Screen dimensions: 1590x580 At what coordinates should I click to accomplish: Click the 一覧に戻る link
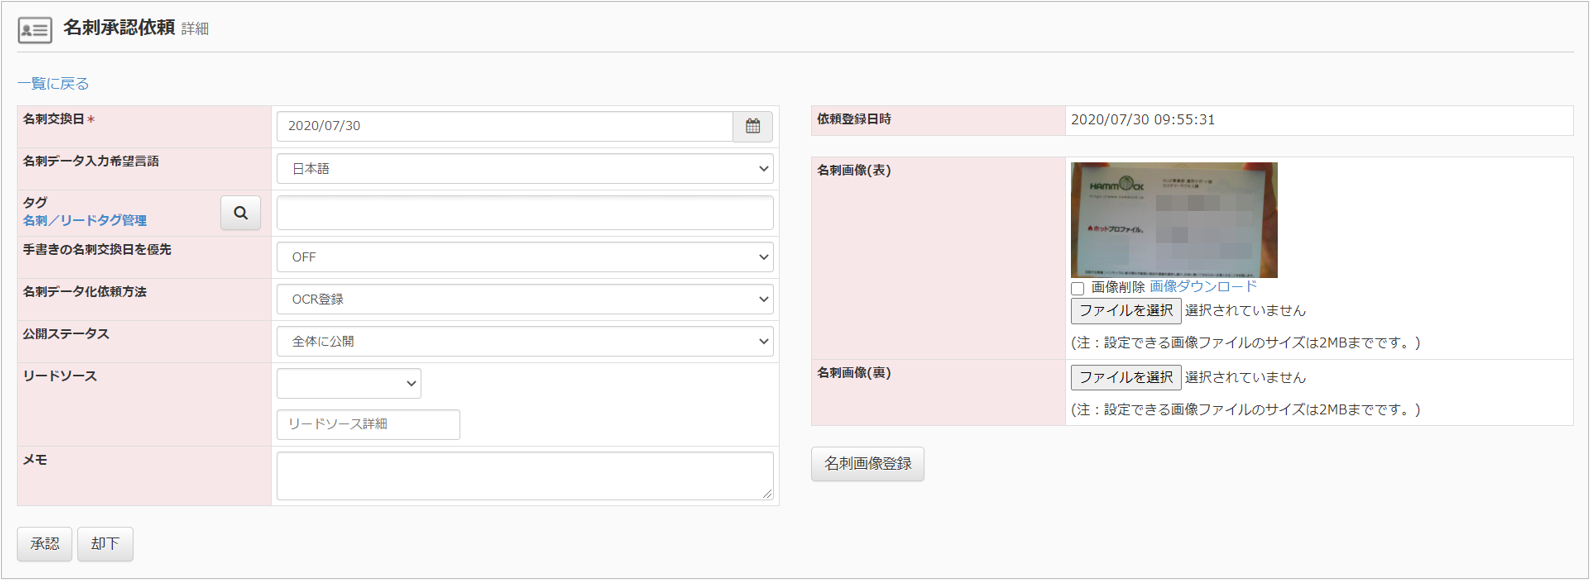pyautogui.click(x=53, y=84)
